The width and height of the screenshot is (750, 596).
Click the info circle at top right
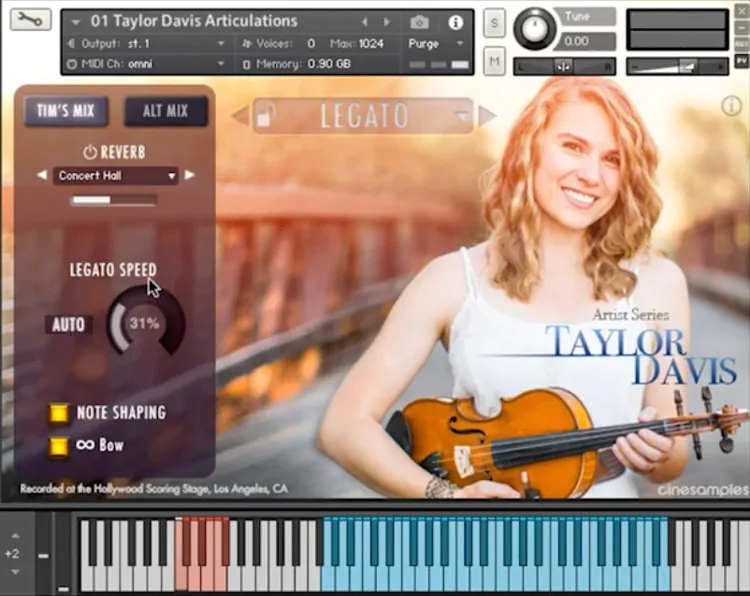[731, 106]
